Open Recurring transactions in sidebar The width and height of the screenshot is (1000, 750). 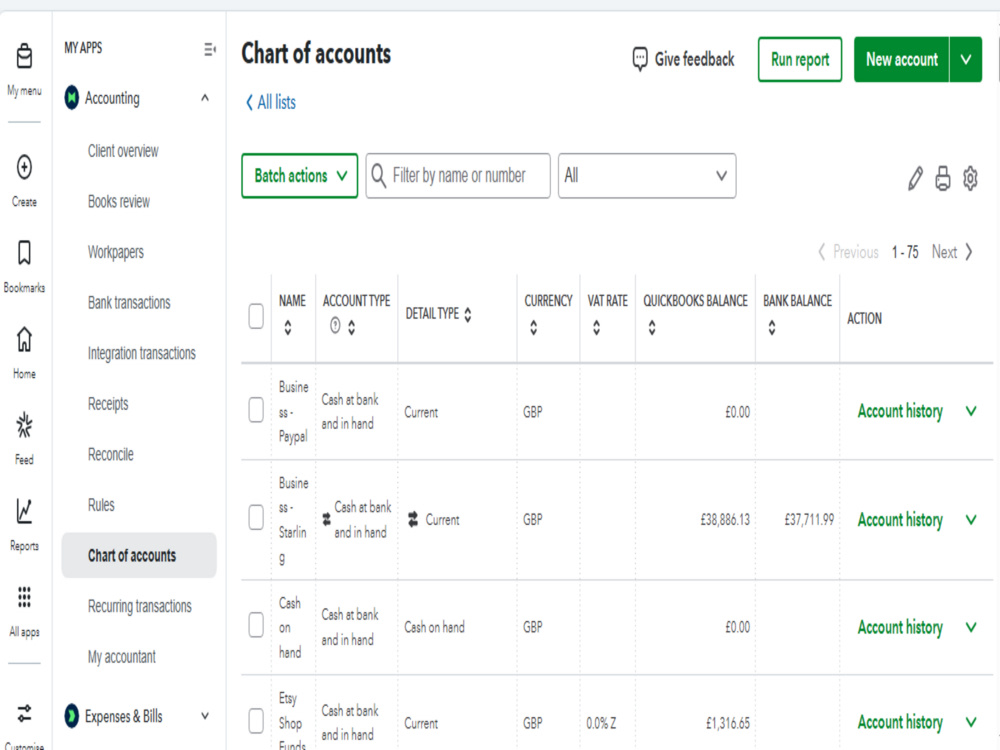pos(140,606)
